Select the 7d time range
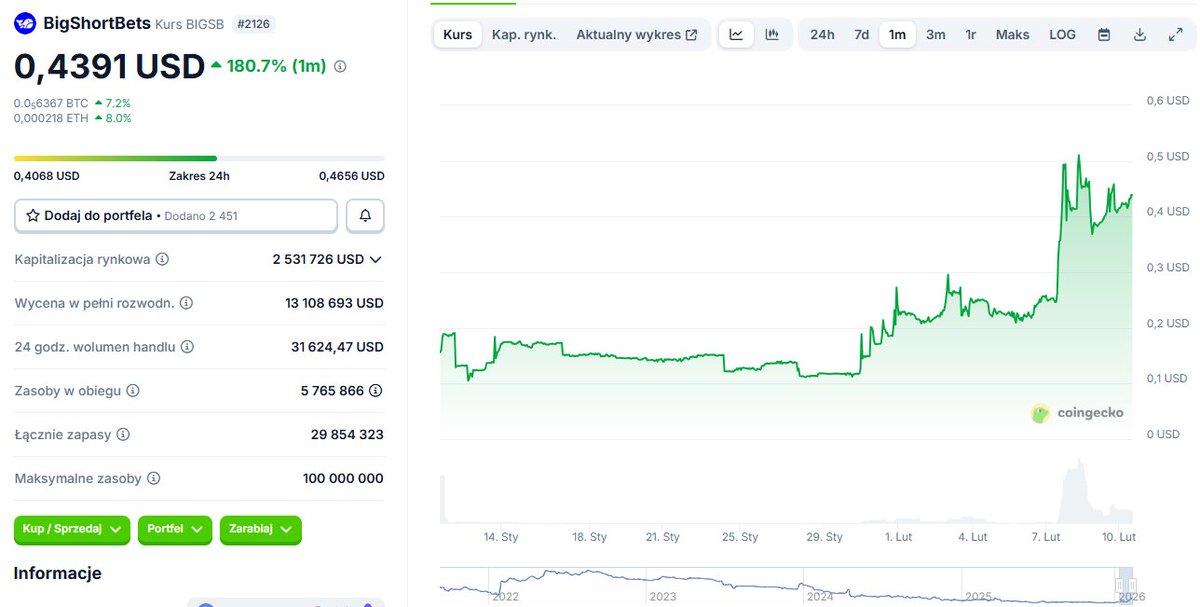Viewport: 1200px width, 607px height. [x=862, y=34]
